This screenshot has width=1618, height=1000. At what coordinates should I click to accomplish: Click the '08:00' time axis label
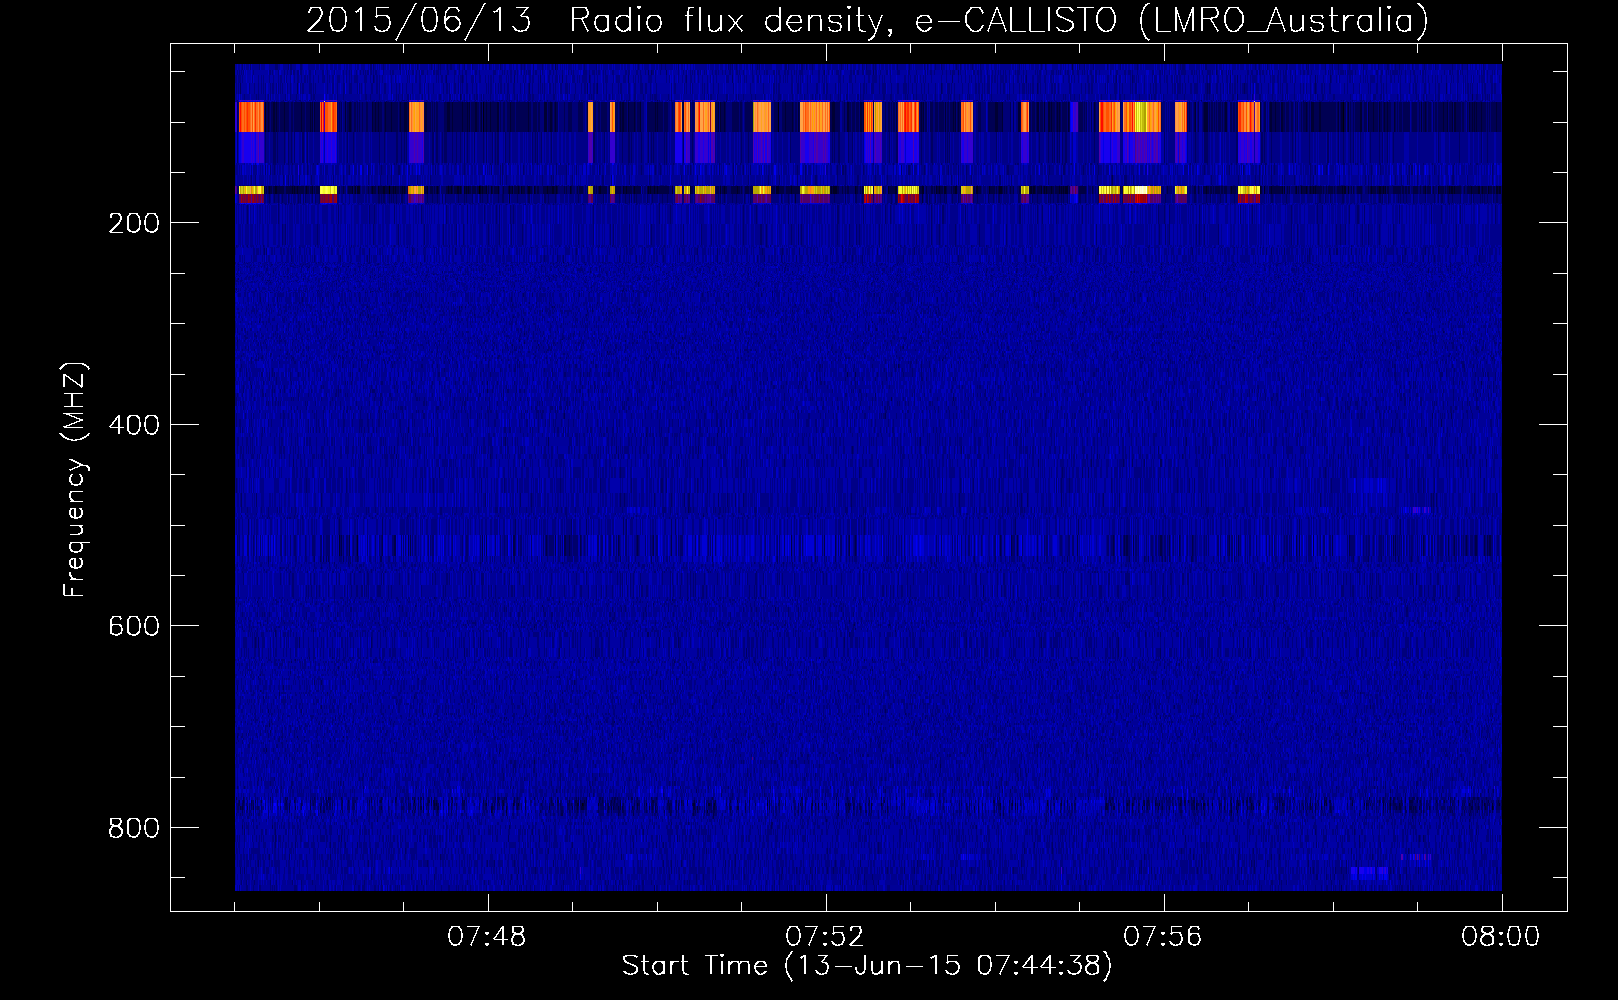tap(1501, 937)
